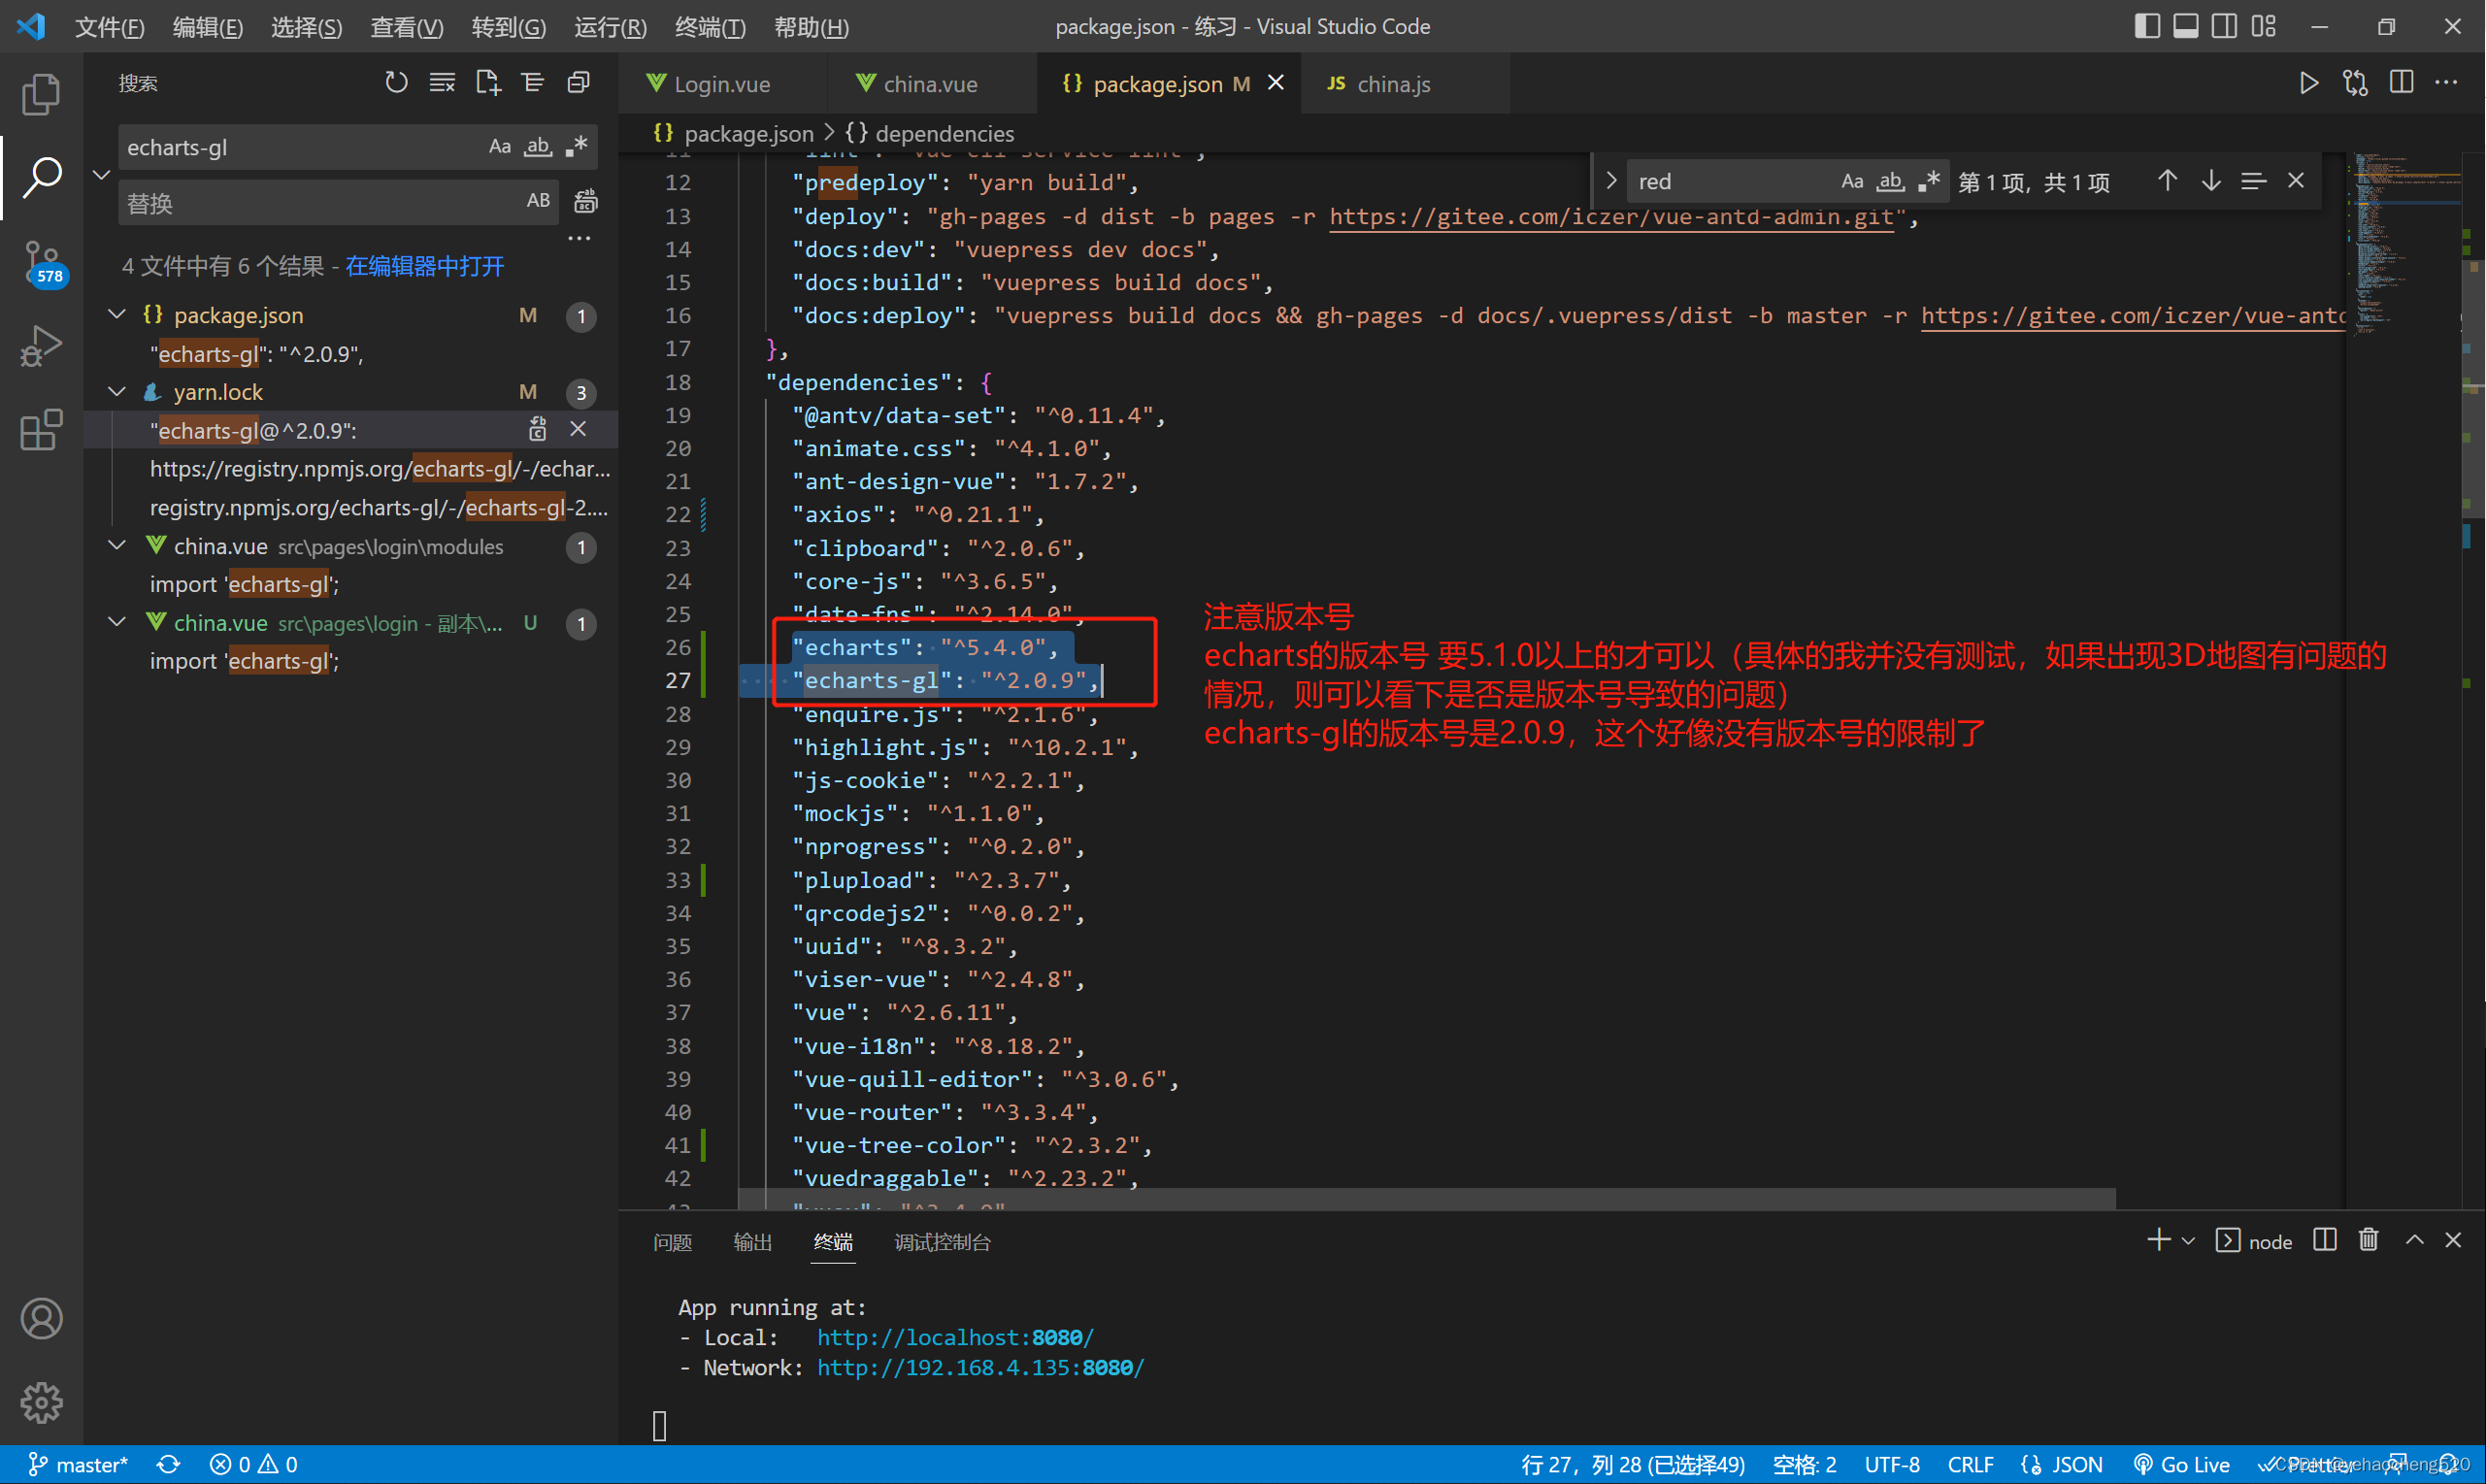Toggle primary sidebar layout button
This screenshot has height=1484, width=2486.
pyautogui.click(x=2147, y=26)
